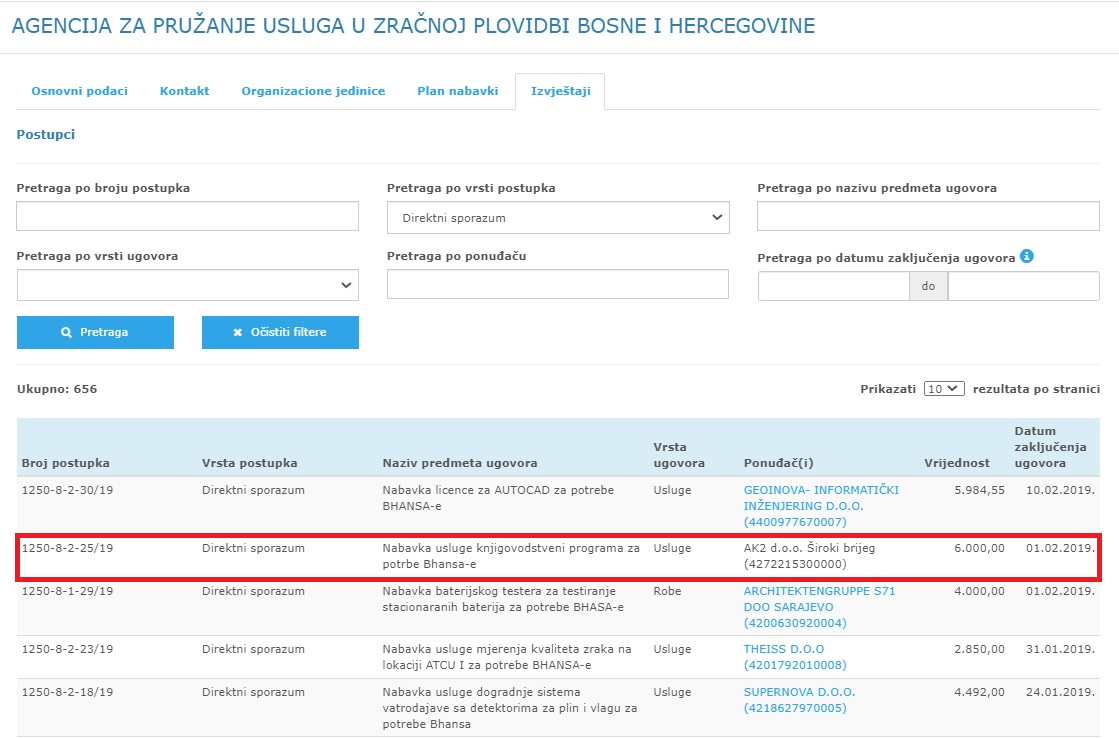Screen dimensions: 1119x739
Task: Click the value 2.850,00
Action: (x=979, y=649)
